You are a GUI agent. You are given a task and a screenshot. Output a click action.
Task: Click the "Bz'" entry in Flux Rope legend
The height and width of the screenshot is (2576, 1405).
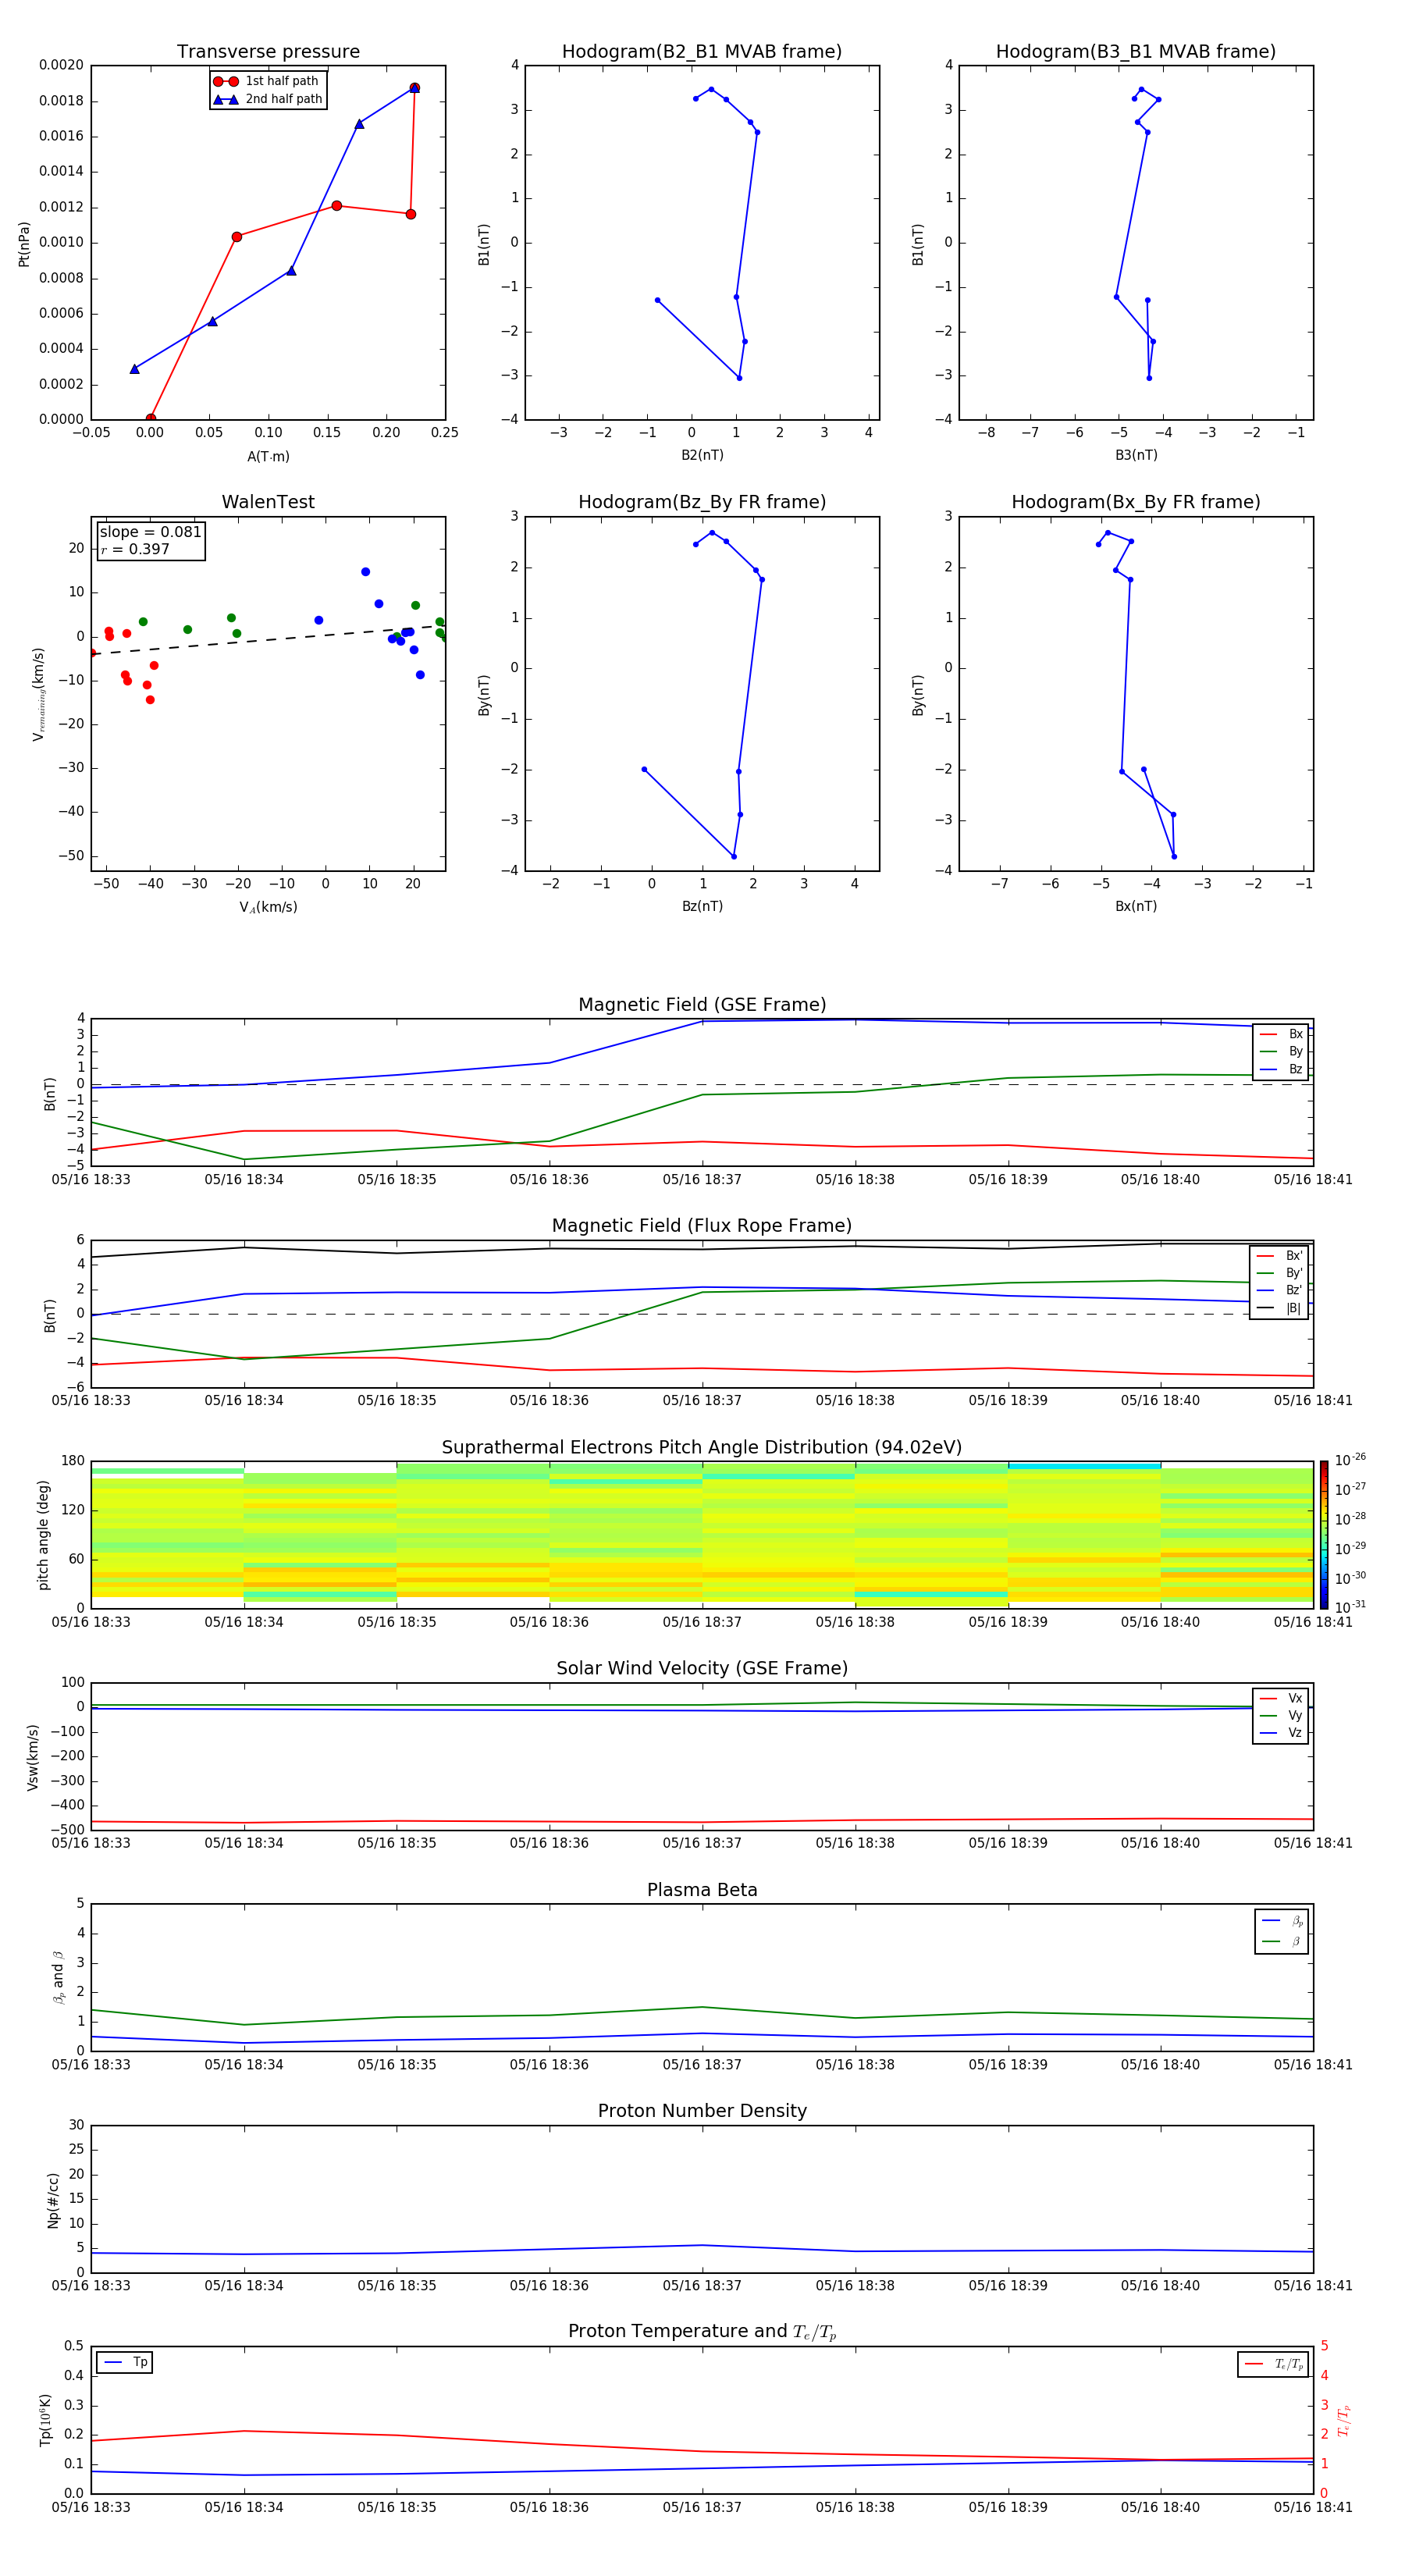[x=1279, y=1291]
